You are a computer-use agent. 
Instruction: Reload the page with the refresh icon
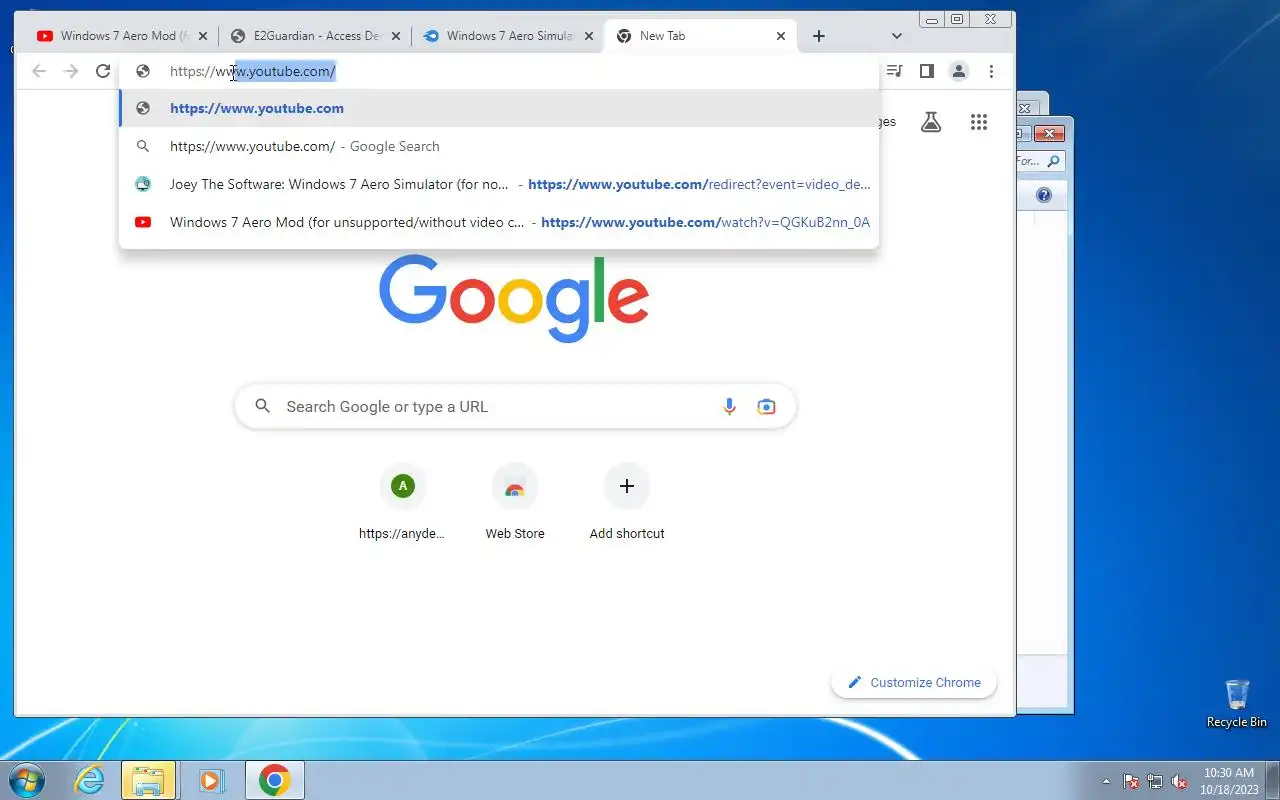pos(102,71)
